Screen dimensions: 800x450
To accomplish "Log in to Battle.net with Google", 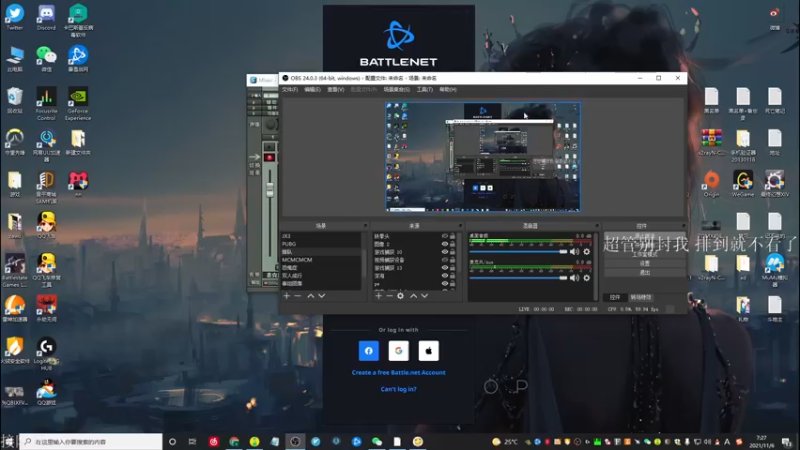I will coord(398,351).
